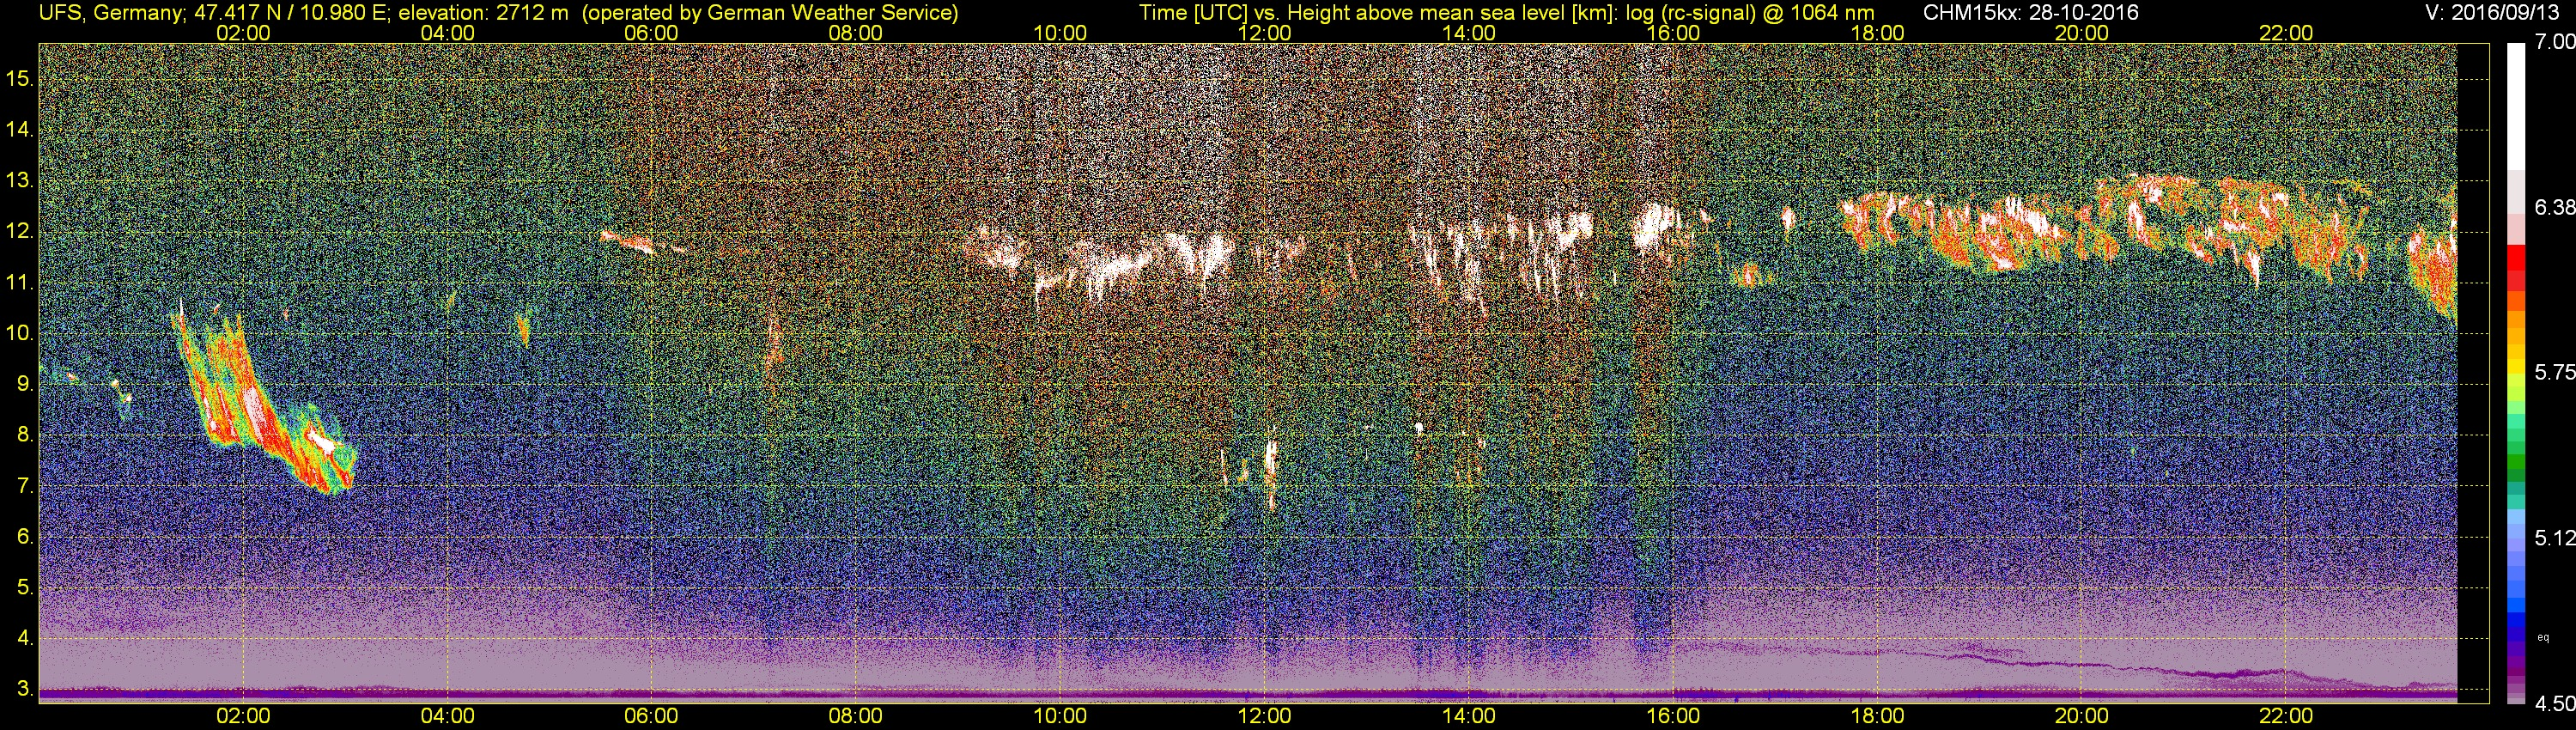Viewport: 2576px width, 730px height.
Task: Select the 04:00 label on the bottom time axis
Action: (x=448, y=716)
